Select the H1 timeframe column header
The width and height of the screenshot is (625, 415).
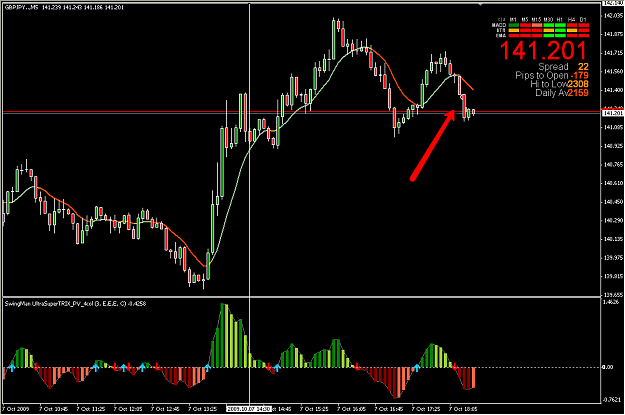(x=560, y=19)
